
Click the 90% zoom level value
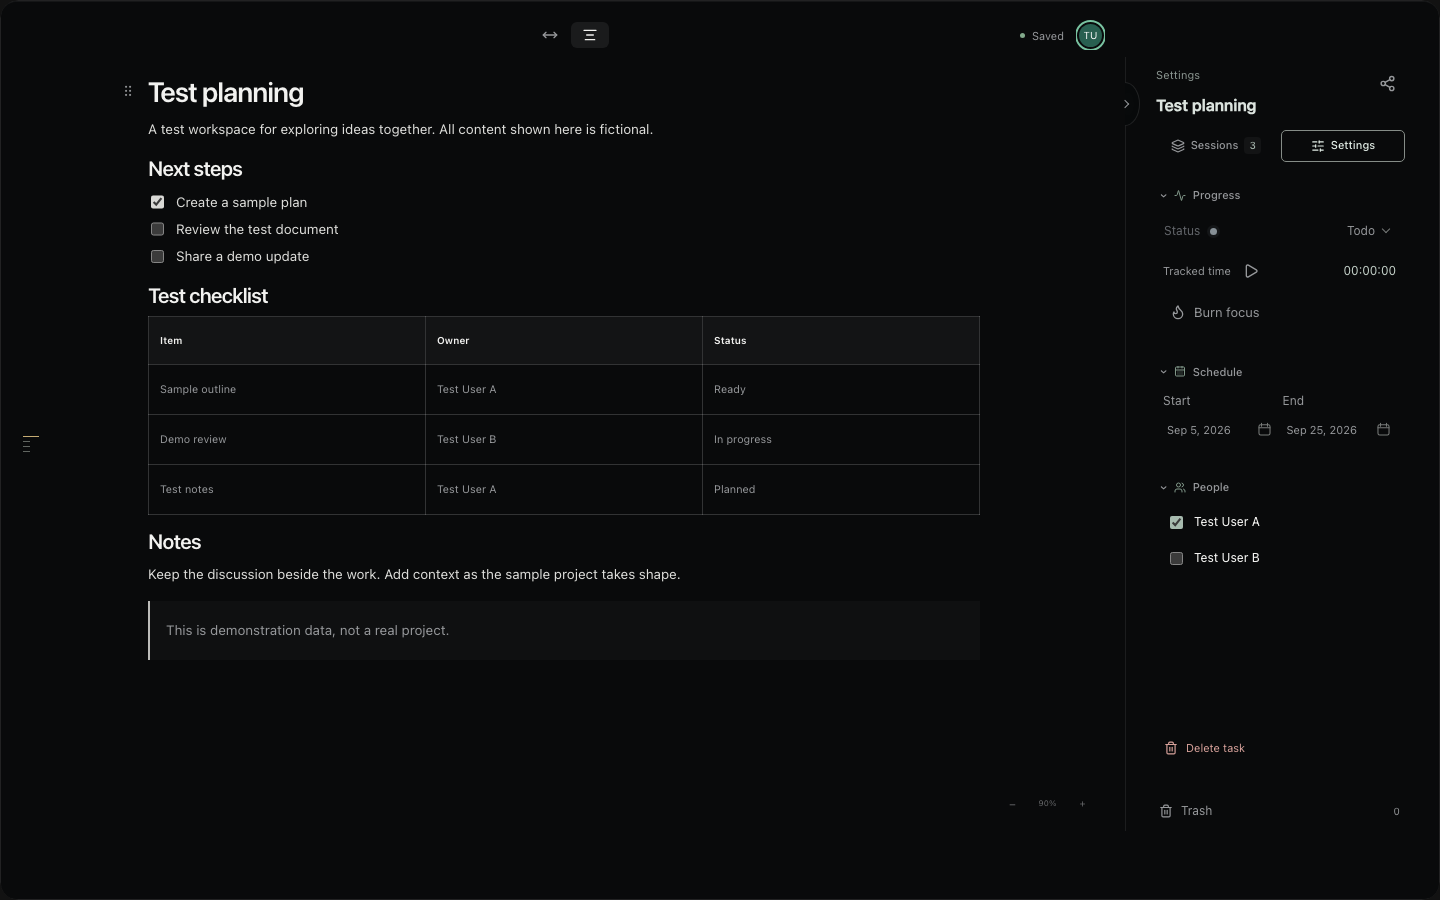coord(1047,804)
